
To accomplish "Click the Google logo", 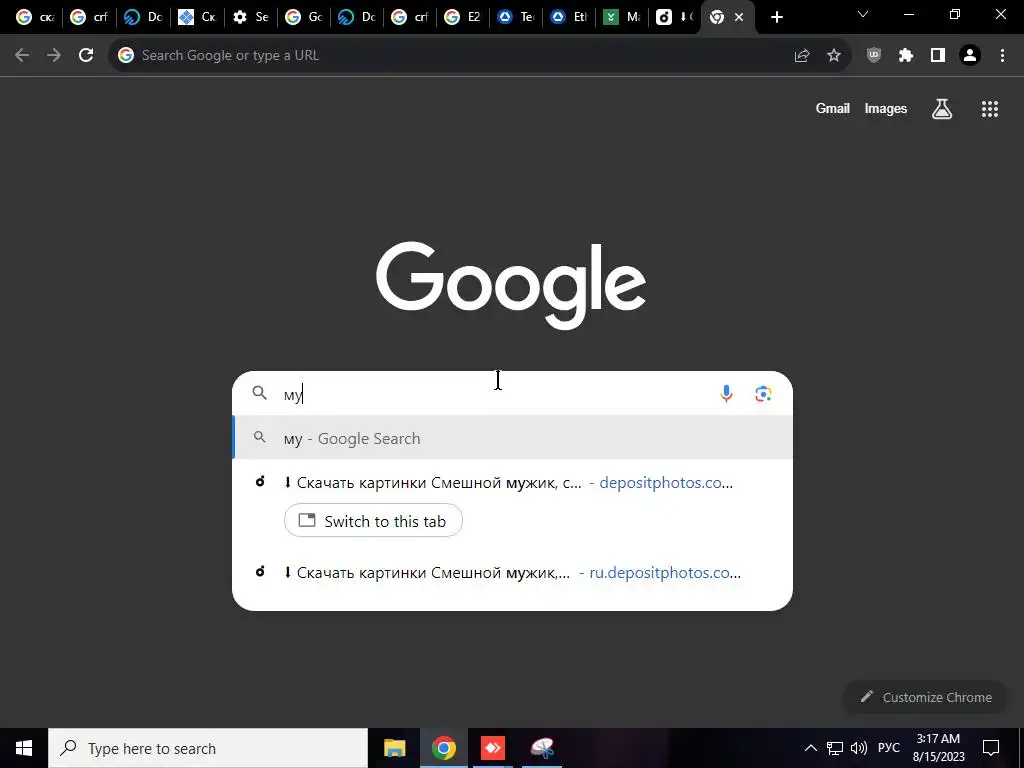I will pyautogui.click(x=511, y=285).
